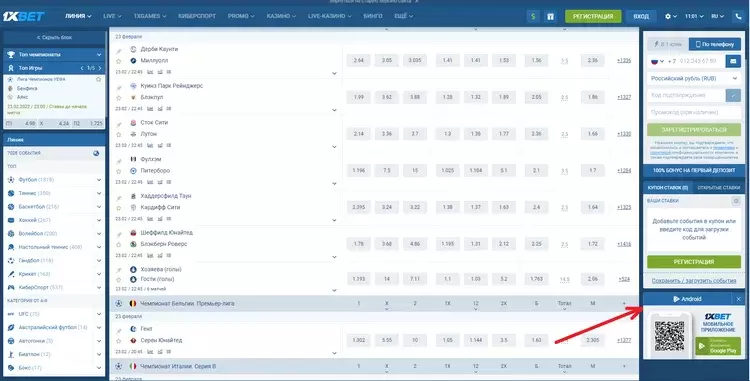Open the КАЗИНО menu
This screenshot has width=750, height=381.
pos(282,16)
